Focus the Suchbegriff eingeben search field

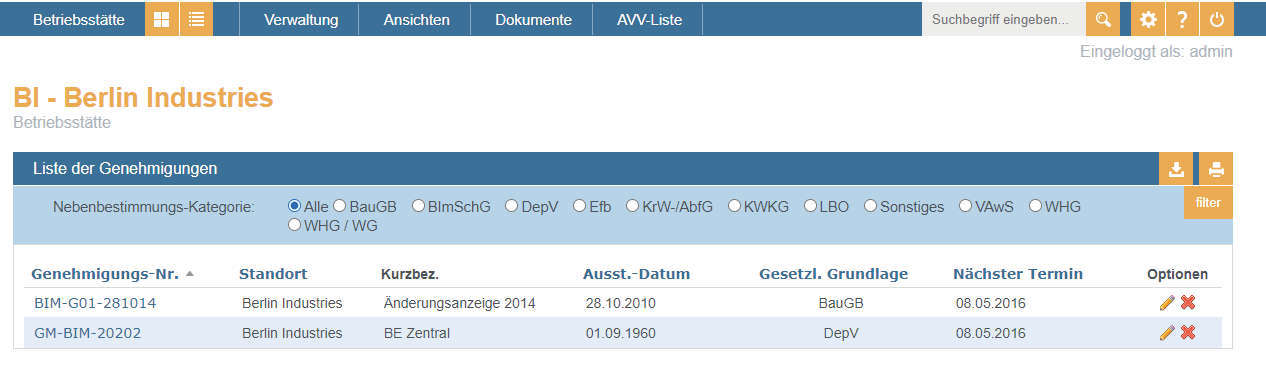click(x=1004, y=19)
